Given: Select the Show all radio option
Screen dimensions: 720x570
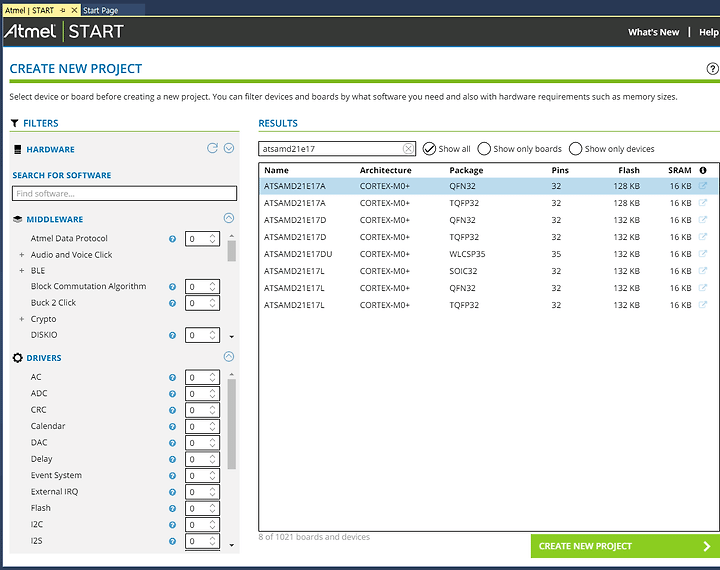Looking at the screenshot, I should pos(429,149).
